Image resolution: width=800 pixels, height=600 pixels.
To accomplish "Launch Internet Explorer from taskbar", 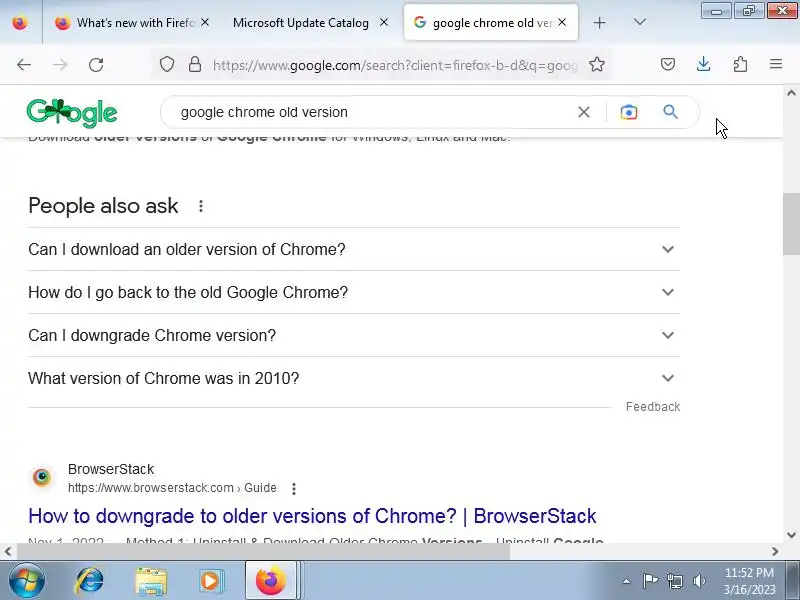I will (89, 581).
